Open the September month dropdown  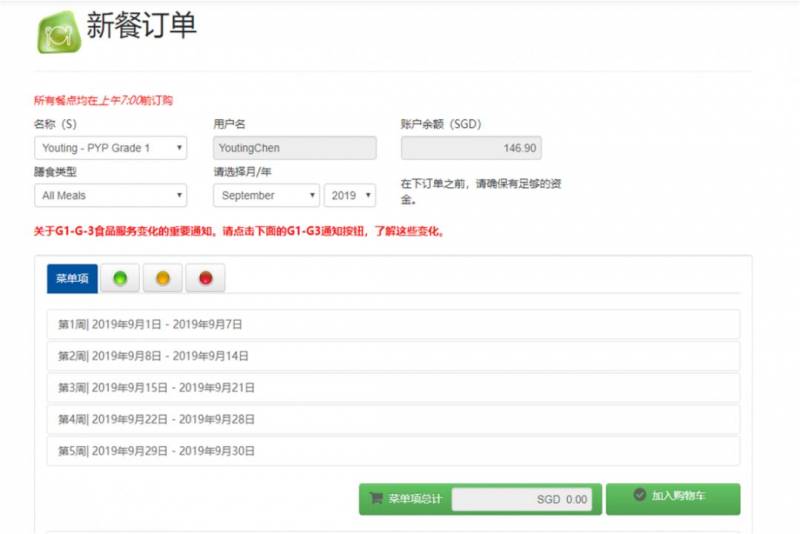pyautogui.click(x=266, y=196)
